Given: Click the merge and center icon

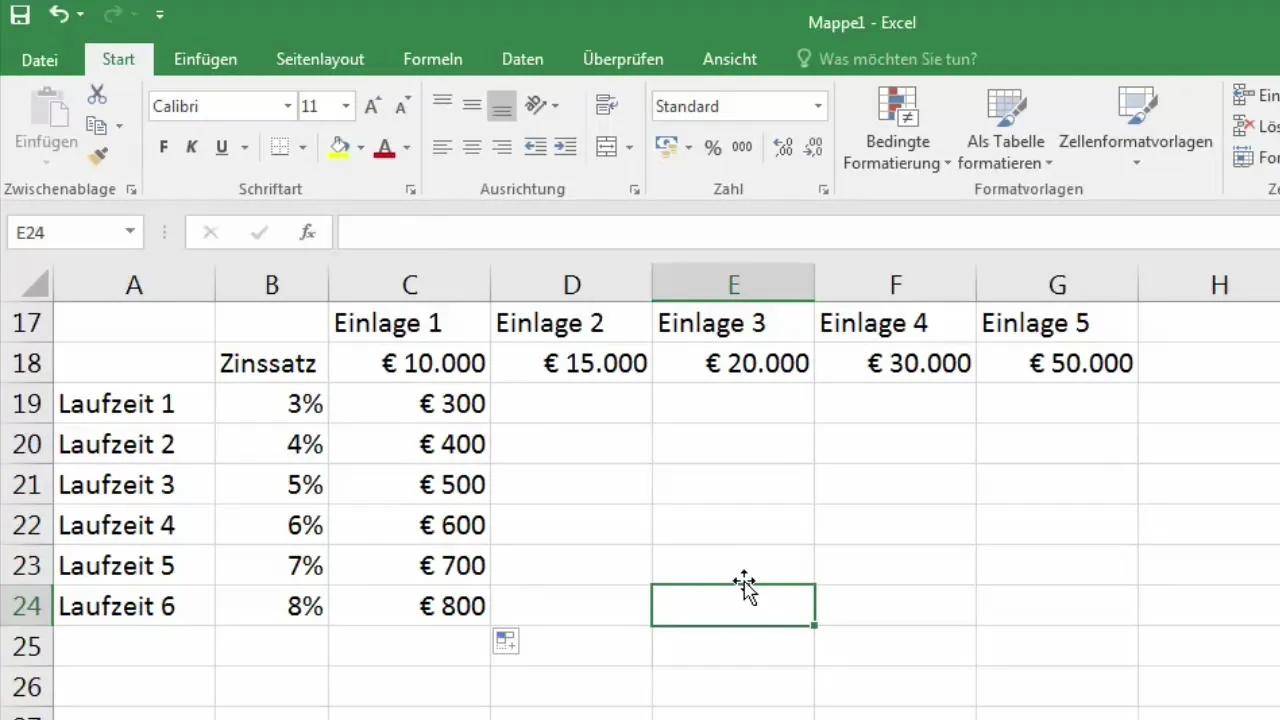Looking at the screenshot, I should click(606, 148).
